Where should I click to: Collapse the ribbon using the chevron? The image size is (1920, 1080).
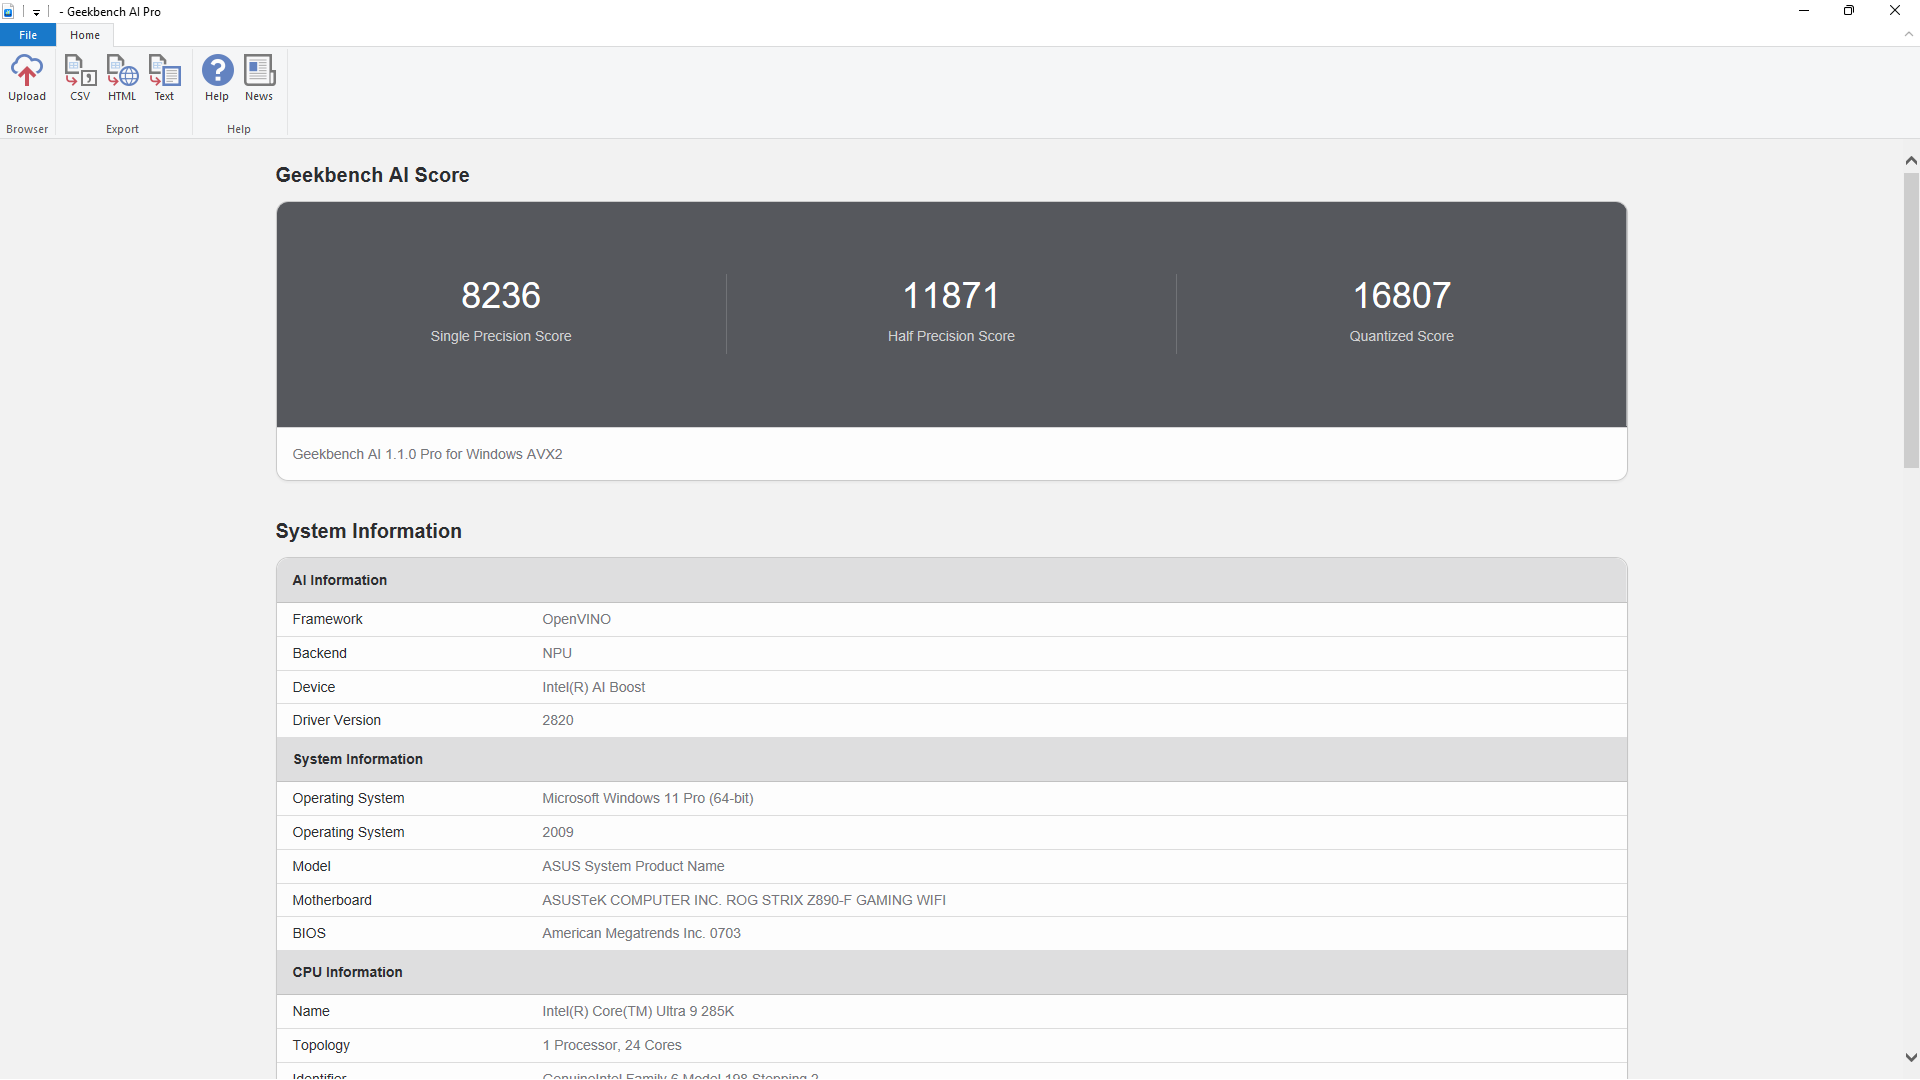(1909, 34)
